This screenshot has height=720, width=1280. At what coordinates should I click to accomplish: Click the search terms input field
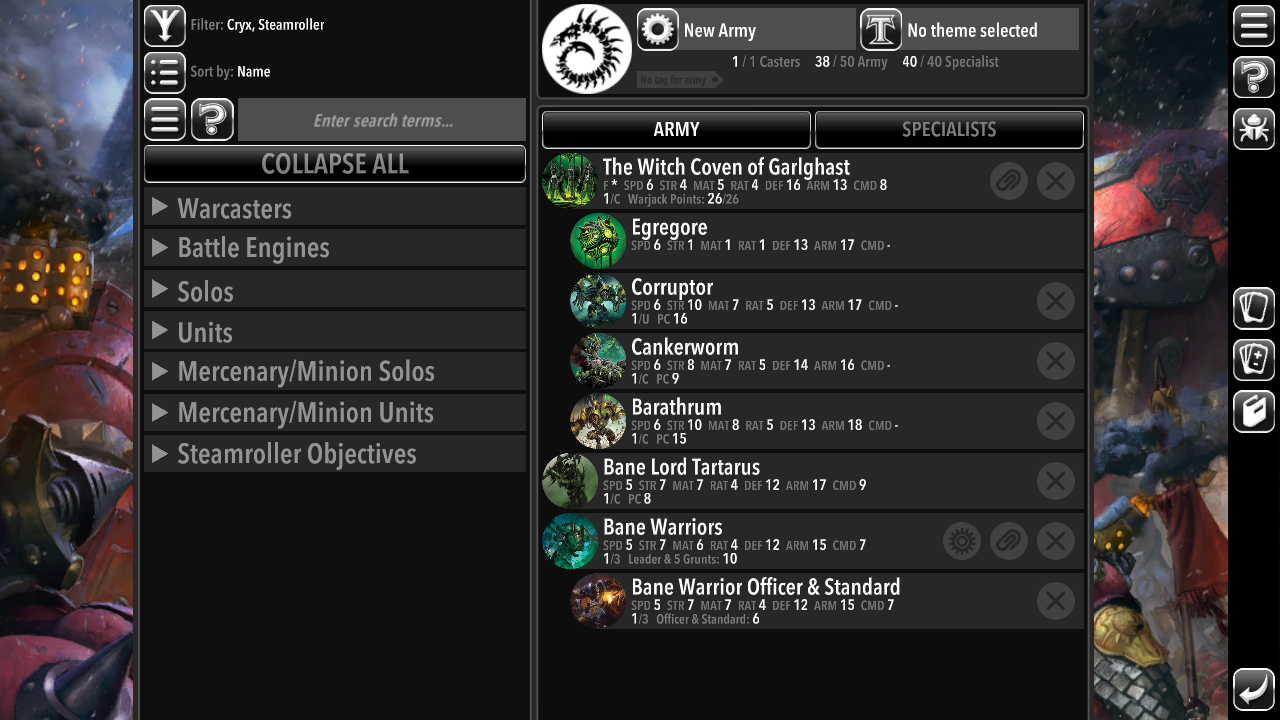point(382,120)
